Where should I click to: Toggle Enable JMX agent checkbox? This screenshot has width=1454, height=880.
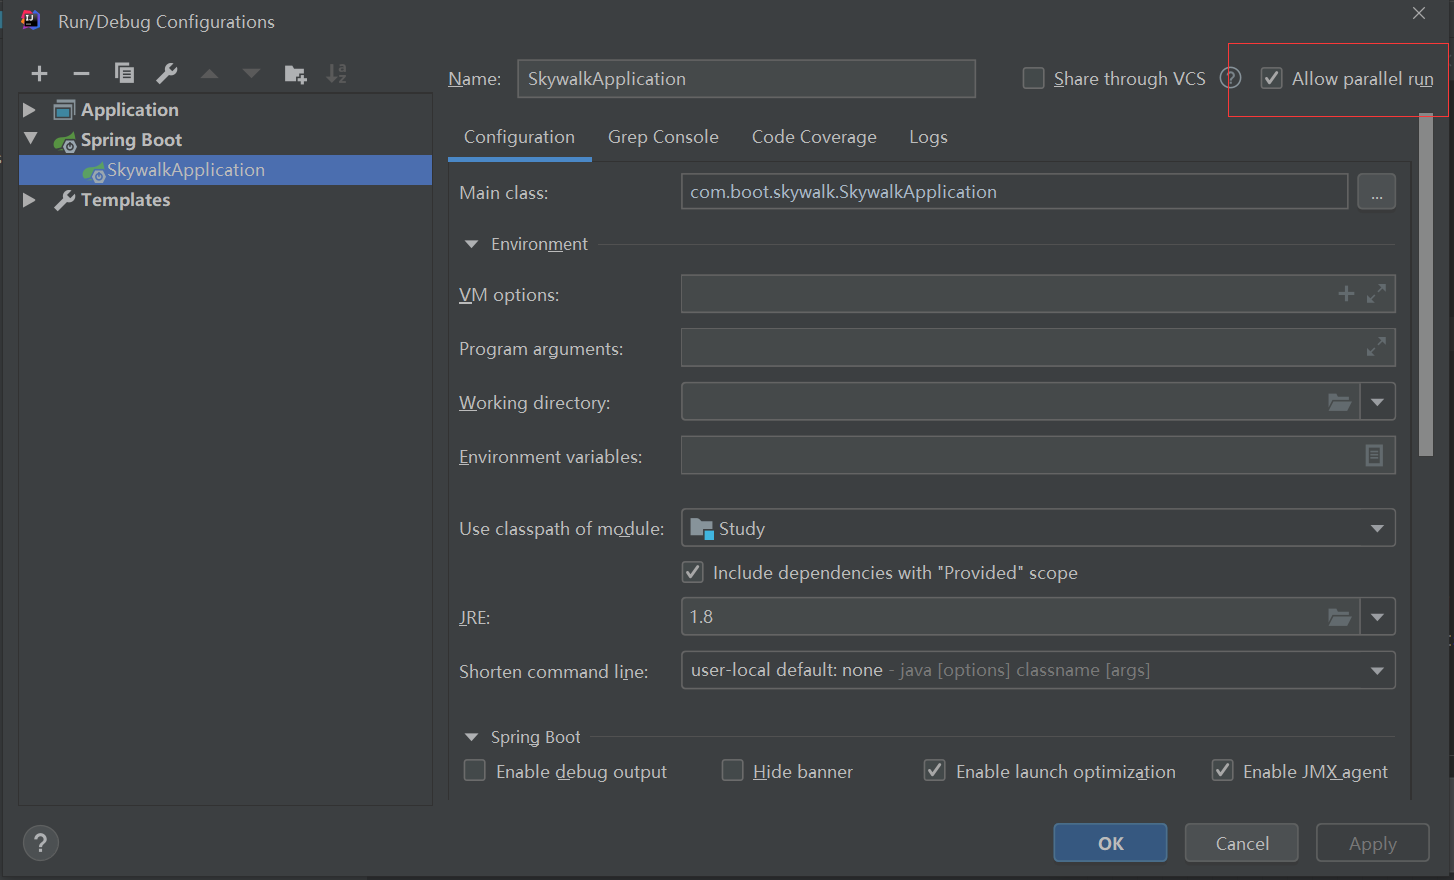coord(1222,770)
